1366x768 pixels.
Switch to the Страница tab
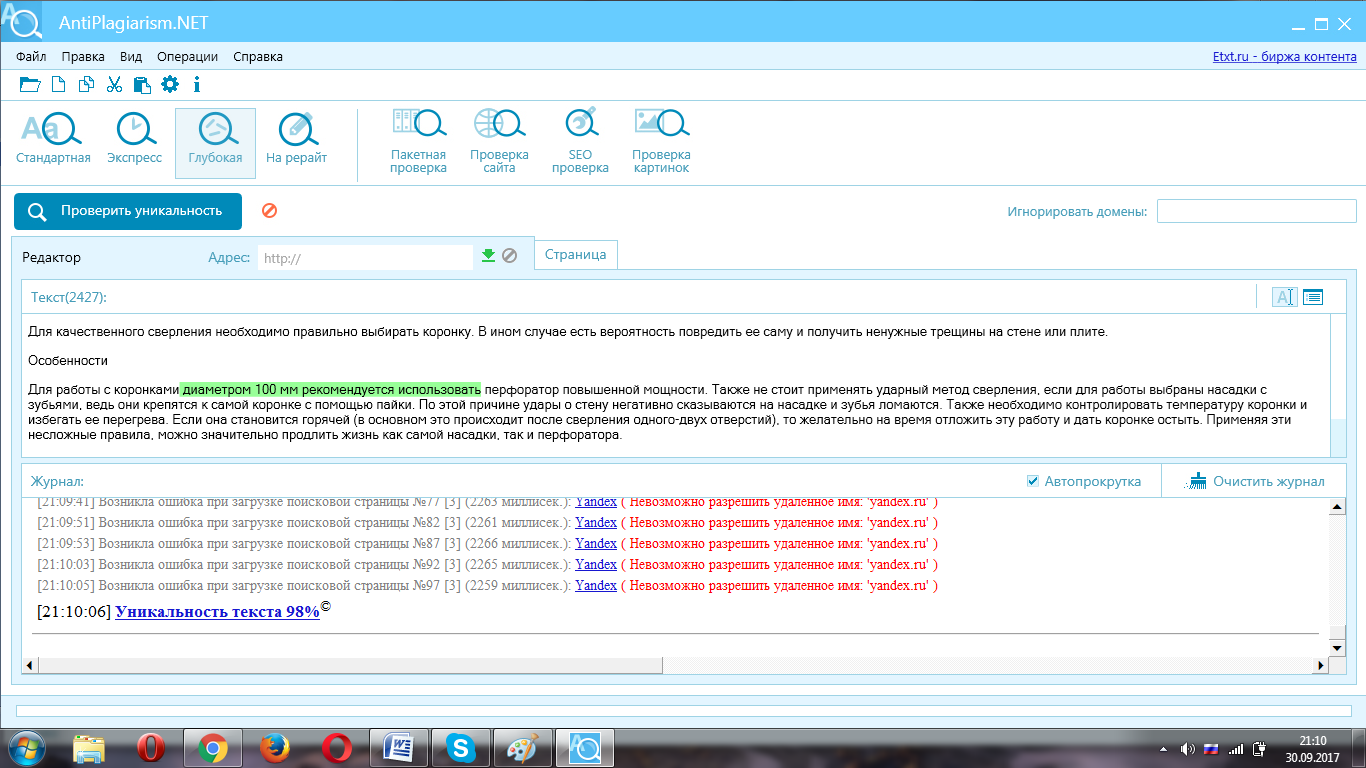click(x=576, y=255)
